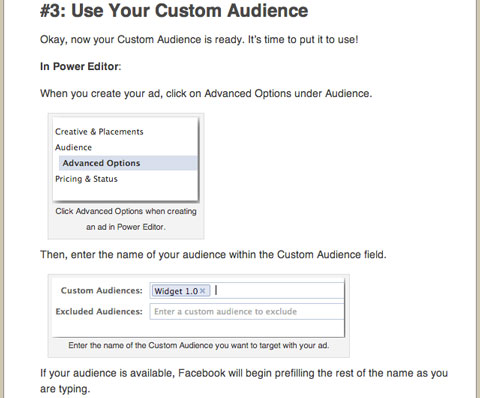Click the '#3: Use Your Custom Audience' heading
This screenshot has height=398, width=480.
(x=174, y=11)
